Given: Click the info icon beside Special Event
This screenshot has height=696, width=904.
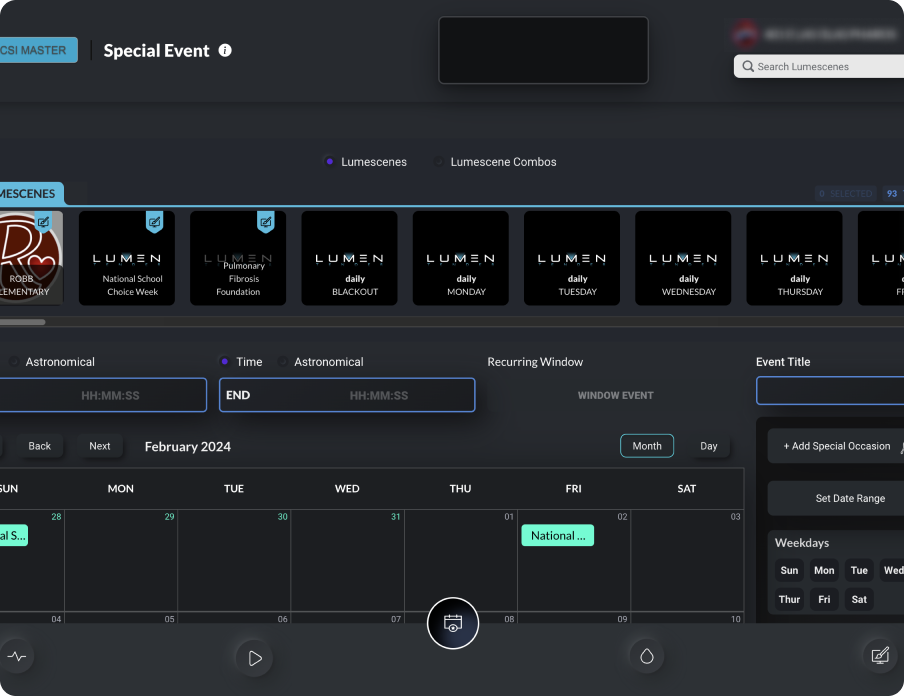Looking at the screenshot, I should 225,51.
